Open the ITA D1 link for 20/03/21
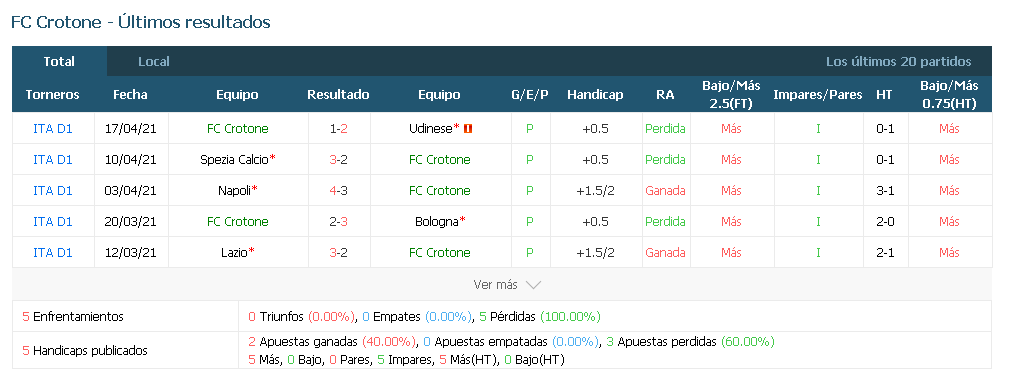1009x375 pixels. click(x=53, y=221)
